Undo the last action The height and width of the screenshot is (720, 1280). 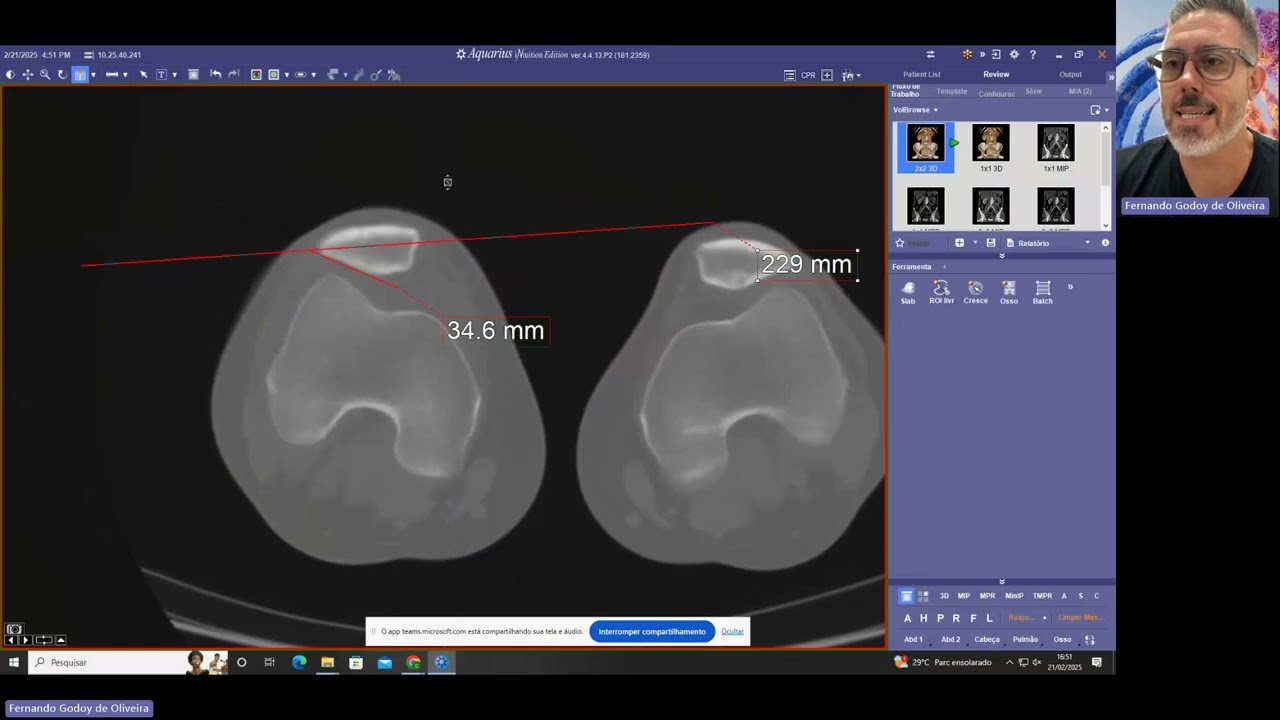(215, 75)
